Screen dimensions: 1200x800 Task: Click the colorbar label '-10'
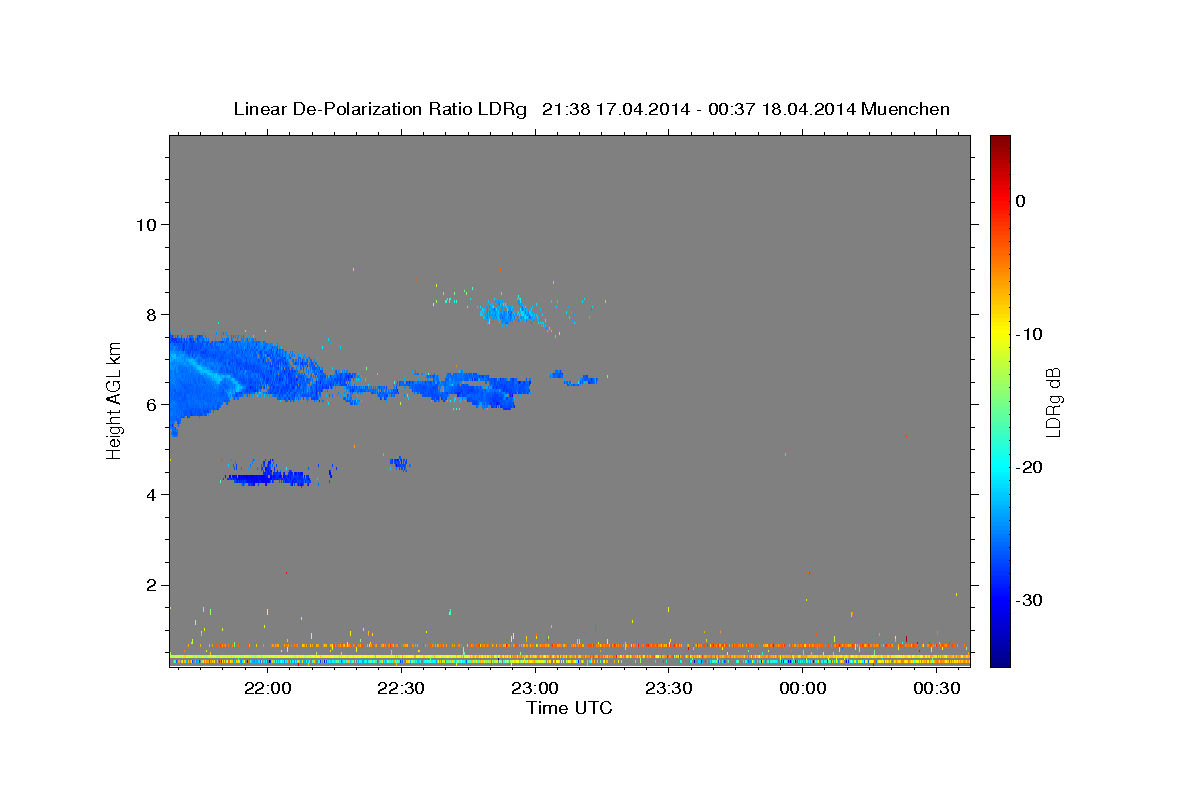tap(1030, 334)
